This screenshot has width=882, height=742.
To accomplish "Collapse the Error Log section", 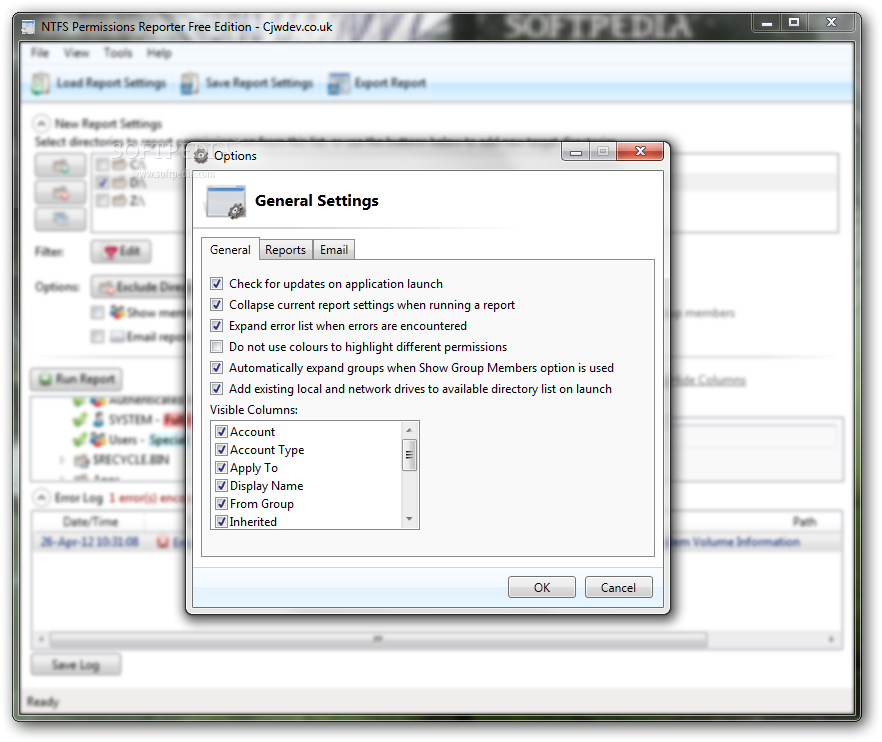I will [41, 498].
